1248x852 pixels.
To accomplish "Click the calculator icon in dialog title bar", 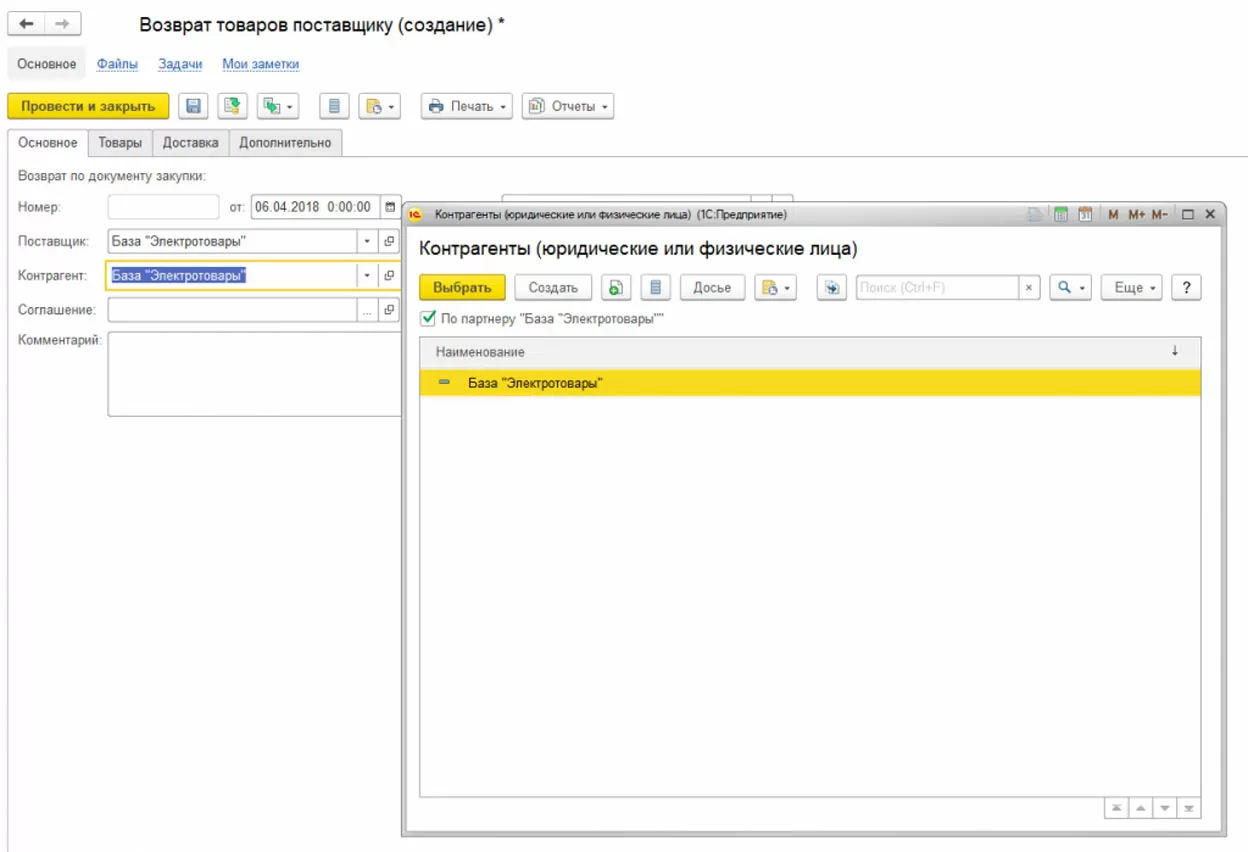I will 1061,214.
